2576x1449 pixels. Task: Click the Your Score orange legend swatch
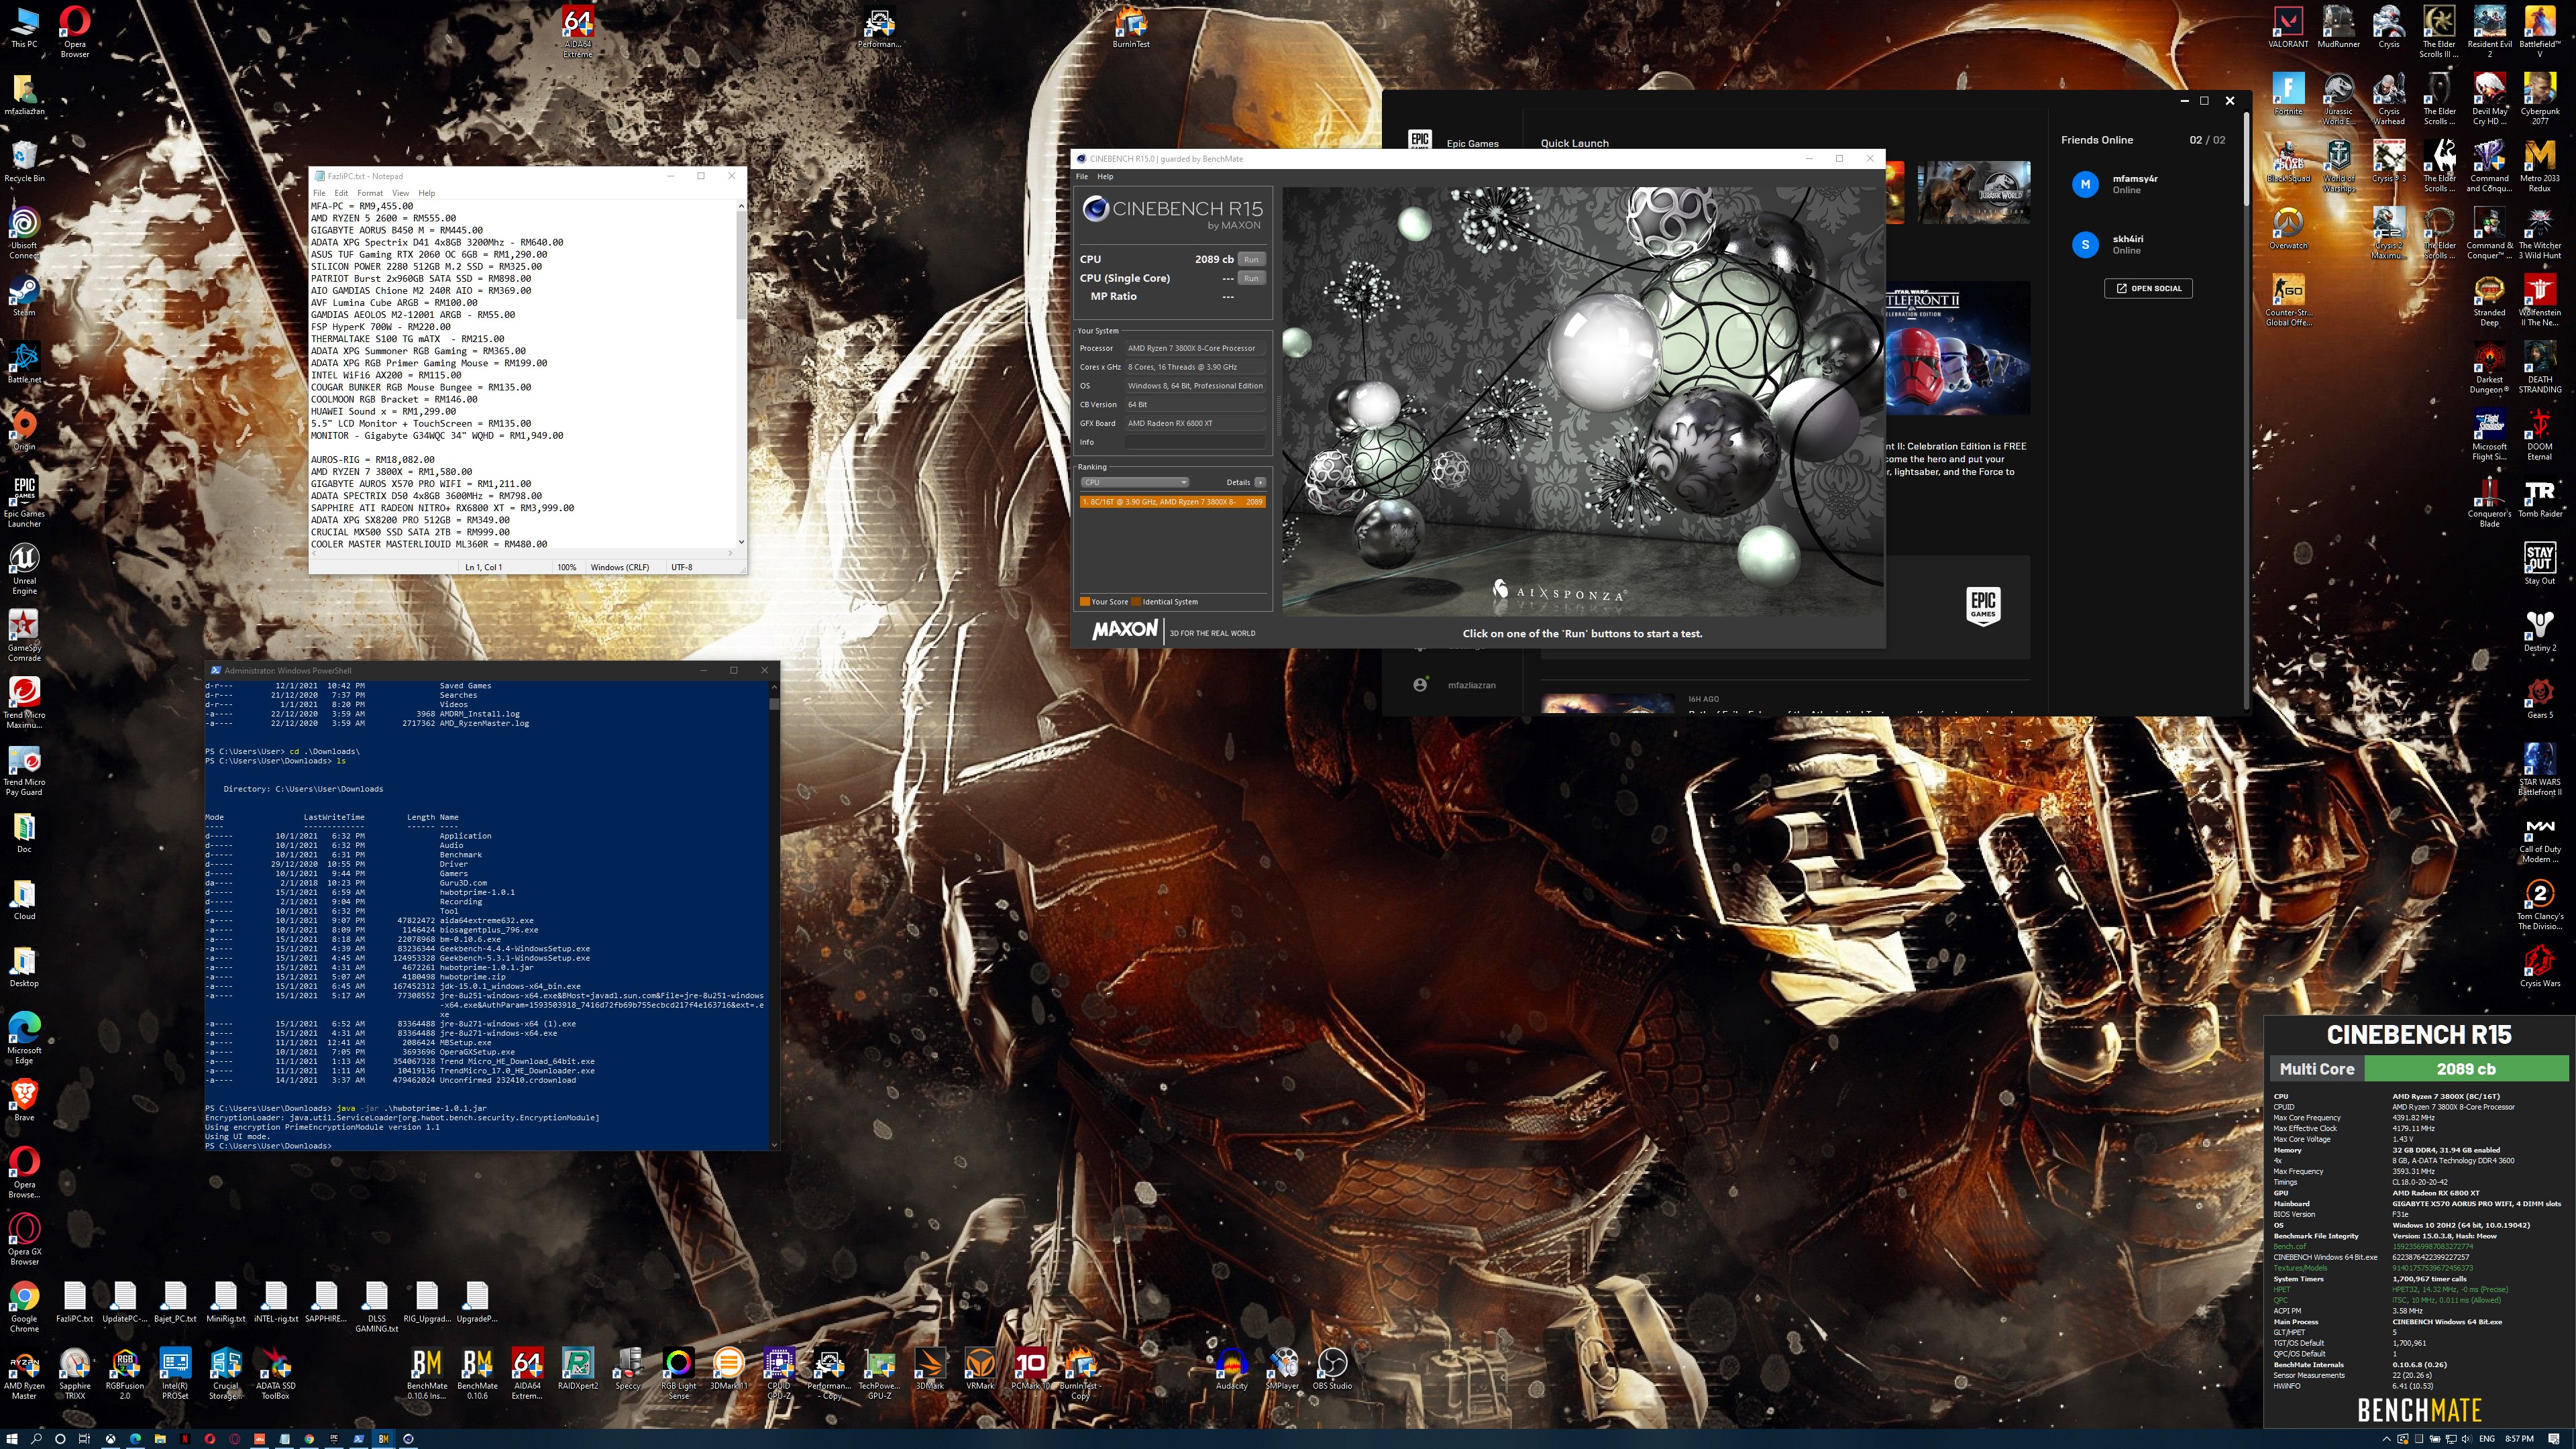coord(1084,602)
